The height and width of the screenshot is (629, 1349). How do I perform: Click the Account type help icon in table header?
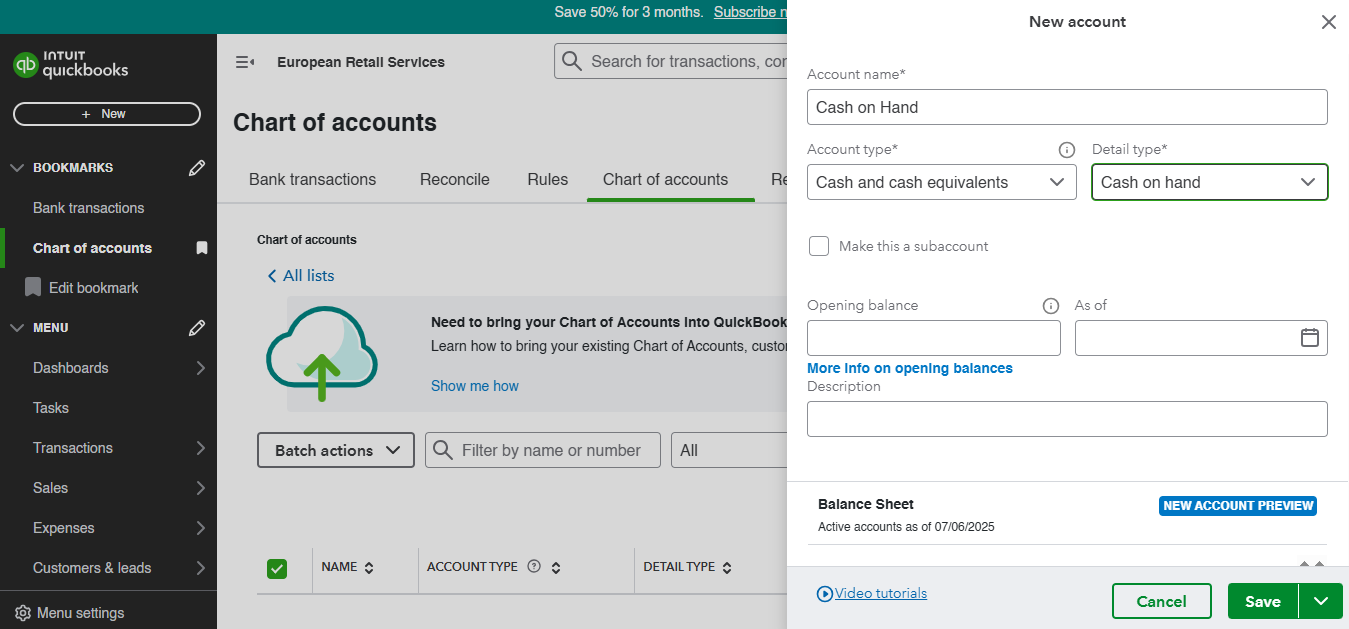[534, 566]
